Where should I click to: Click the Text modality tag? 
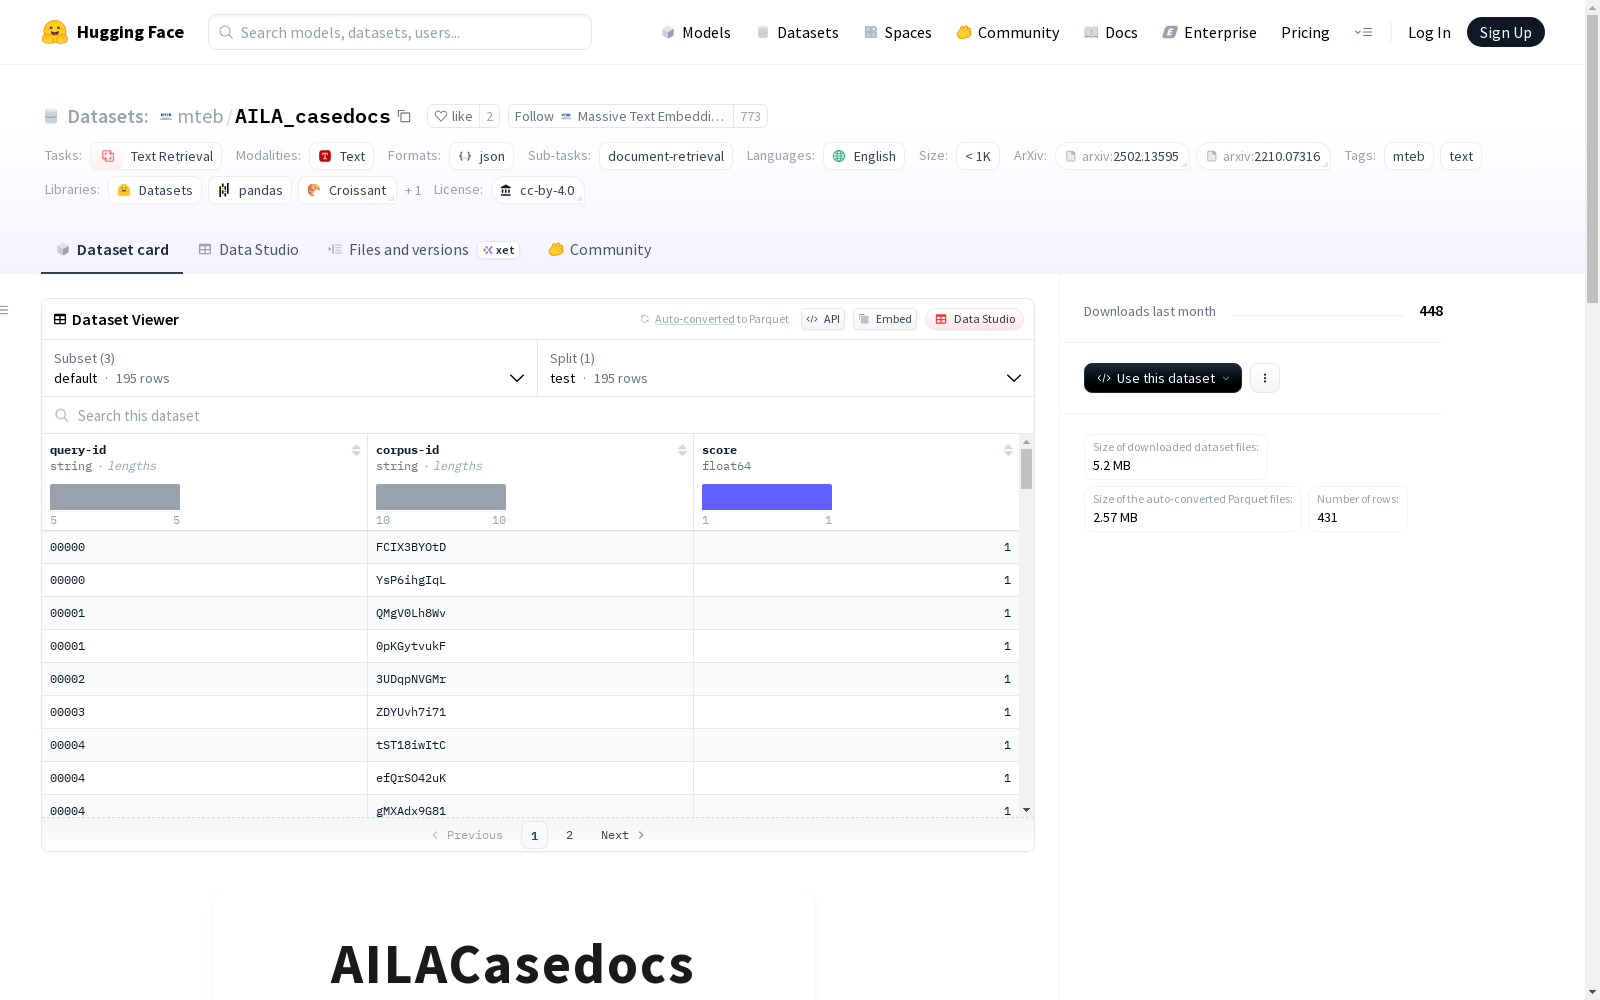pos(341,156)
